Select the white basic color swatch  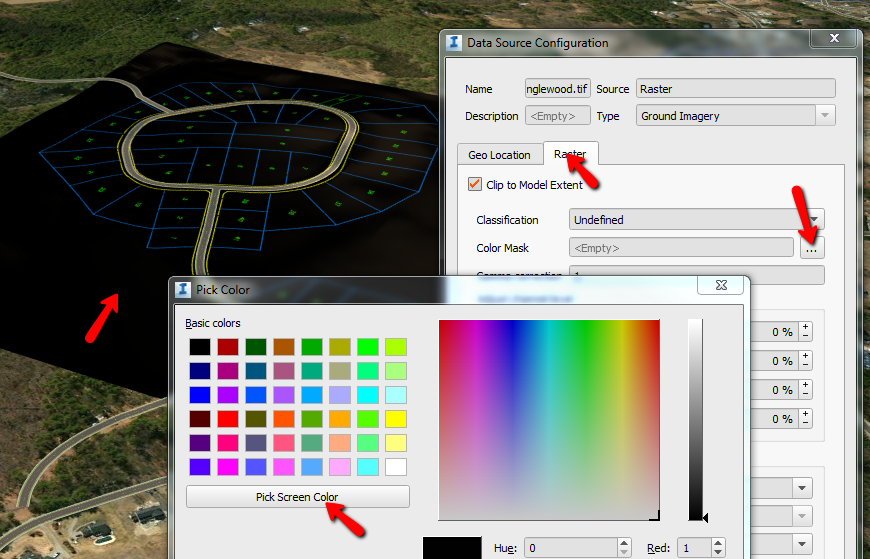396,467
